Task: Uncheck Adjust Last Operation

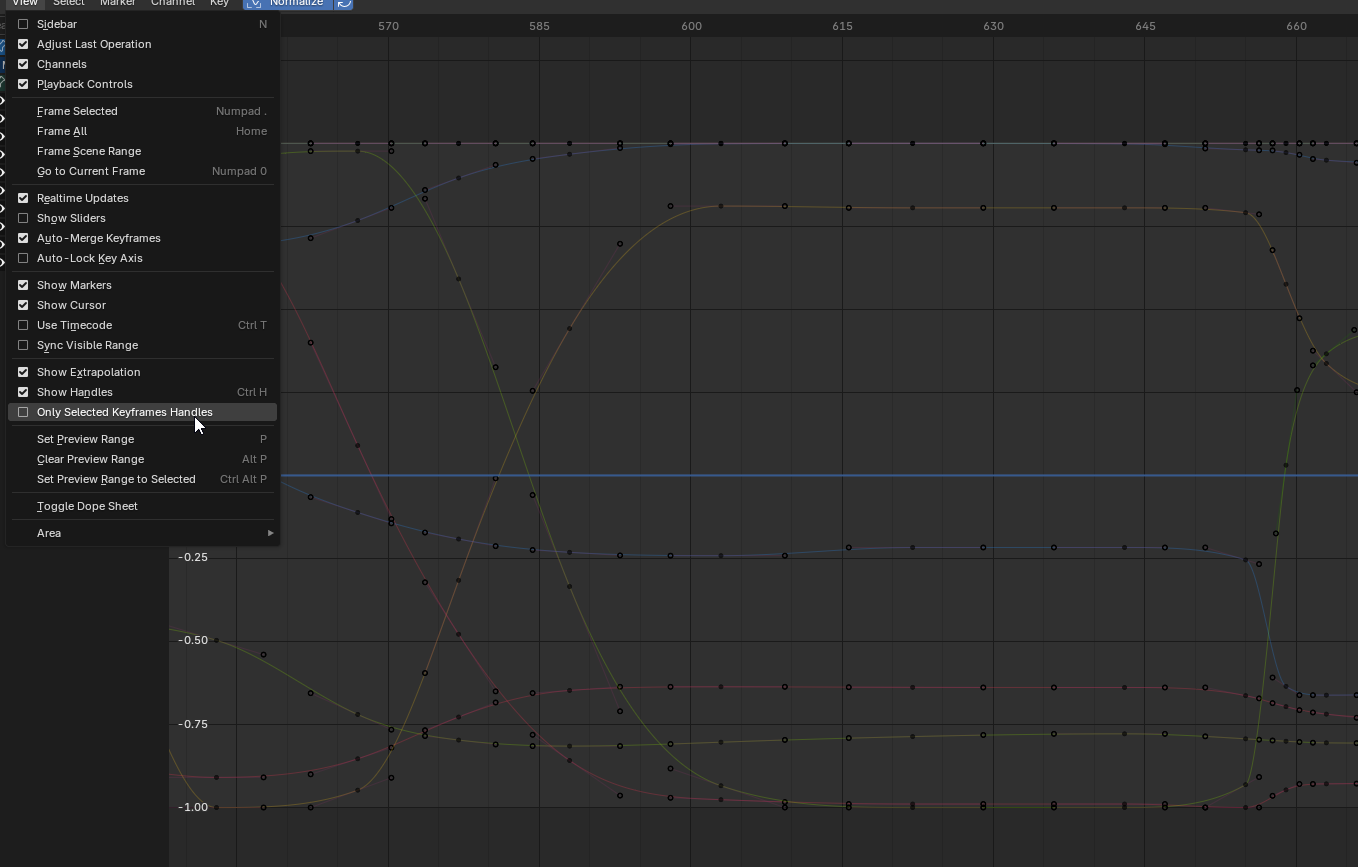Action: click(x=23, y=44)
